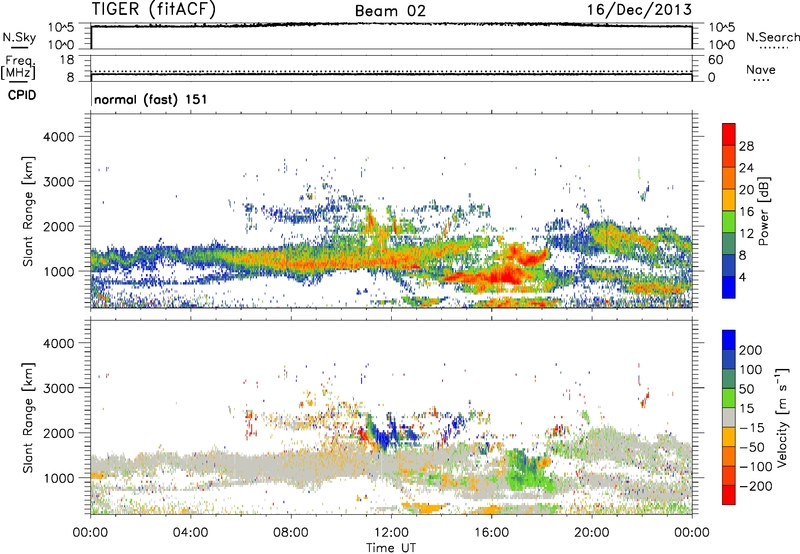Select the '4' tick on Power color bar
The height and width of the screenshot is (554, 800).
click(x=742, y=278)
